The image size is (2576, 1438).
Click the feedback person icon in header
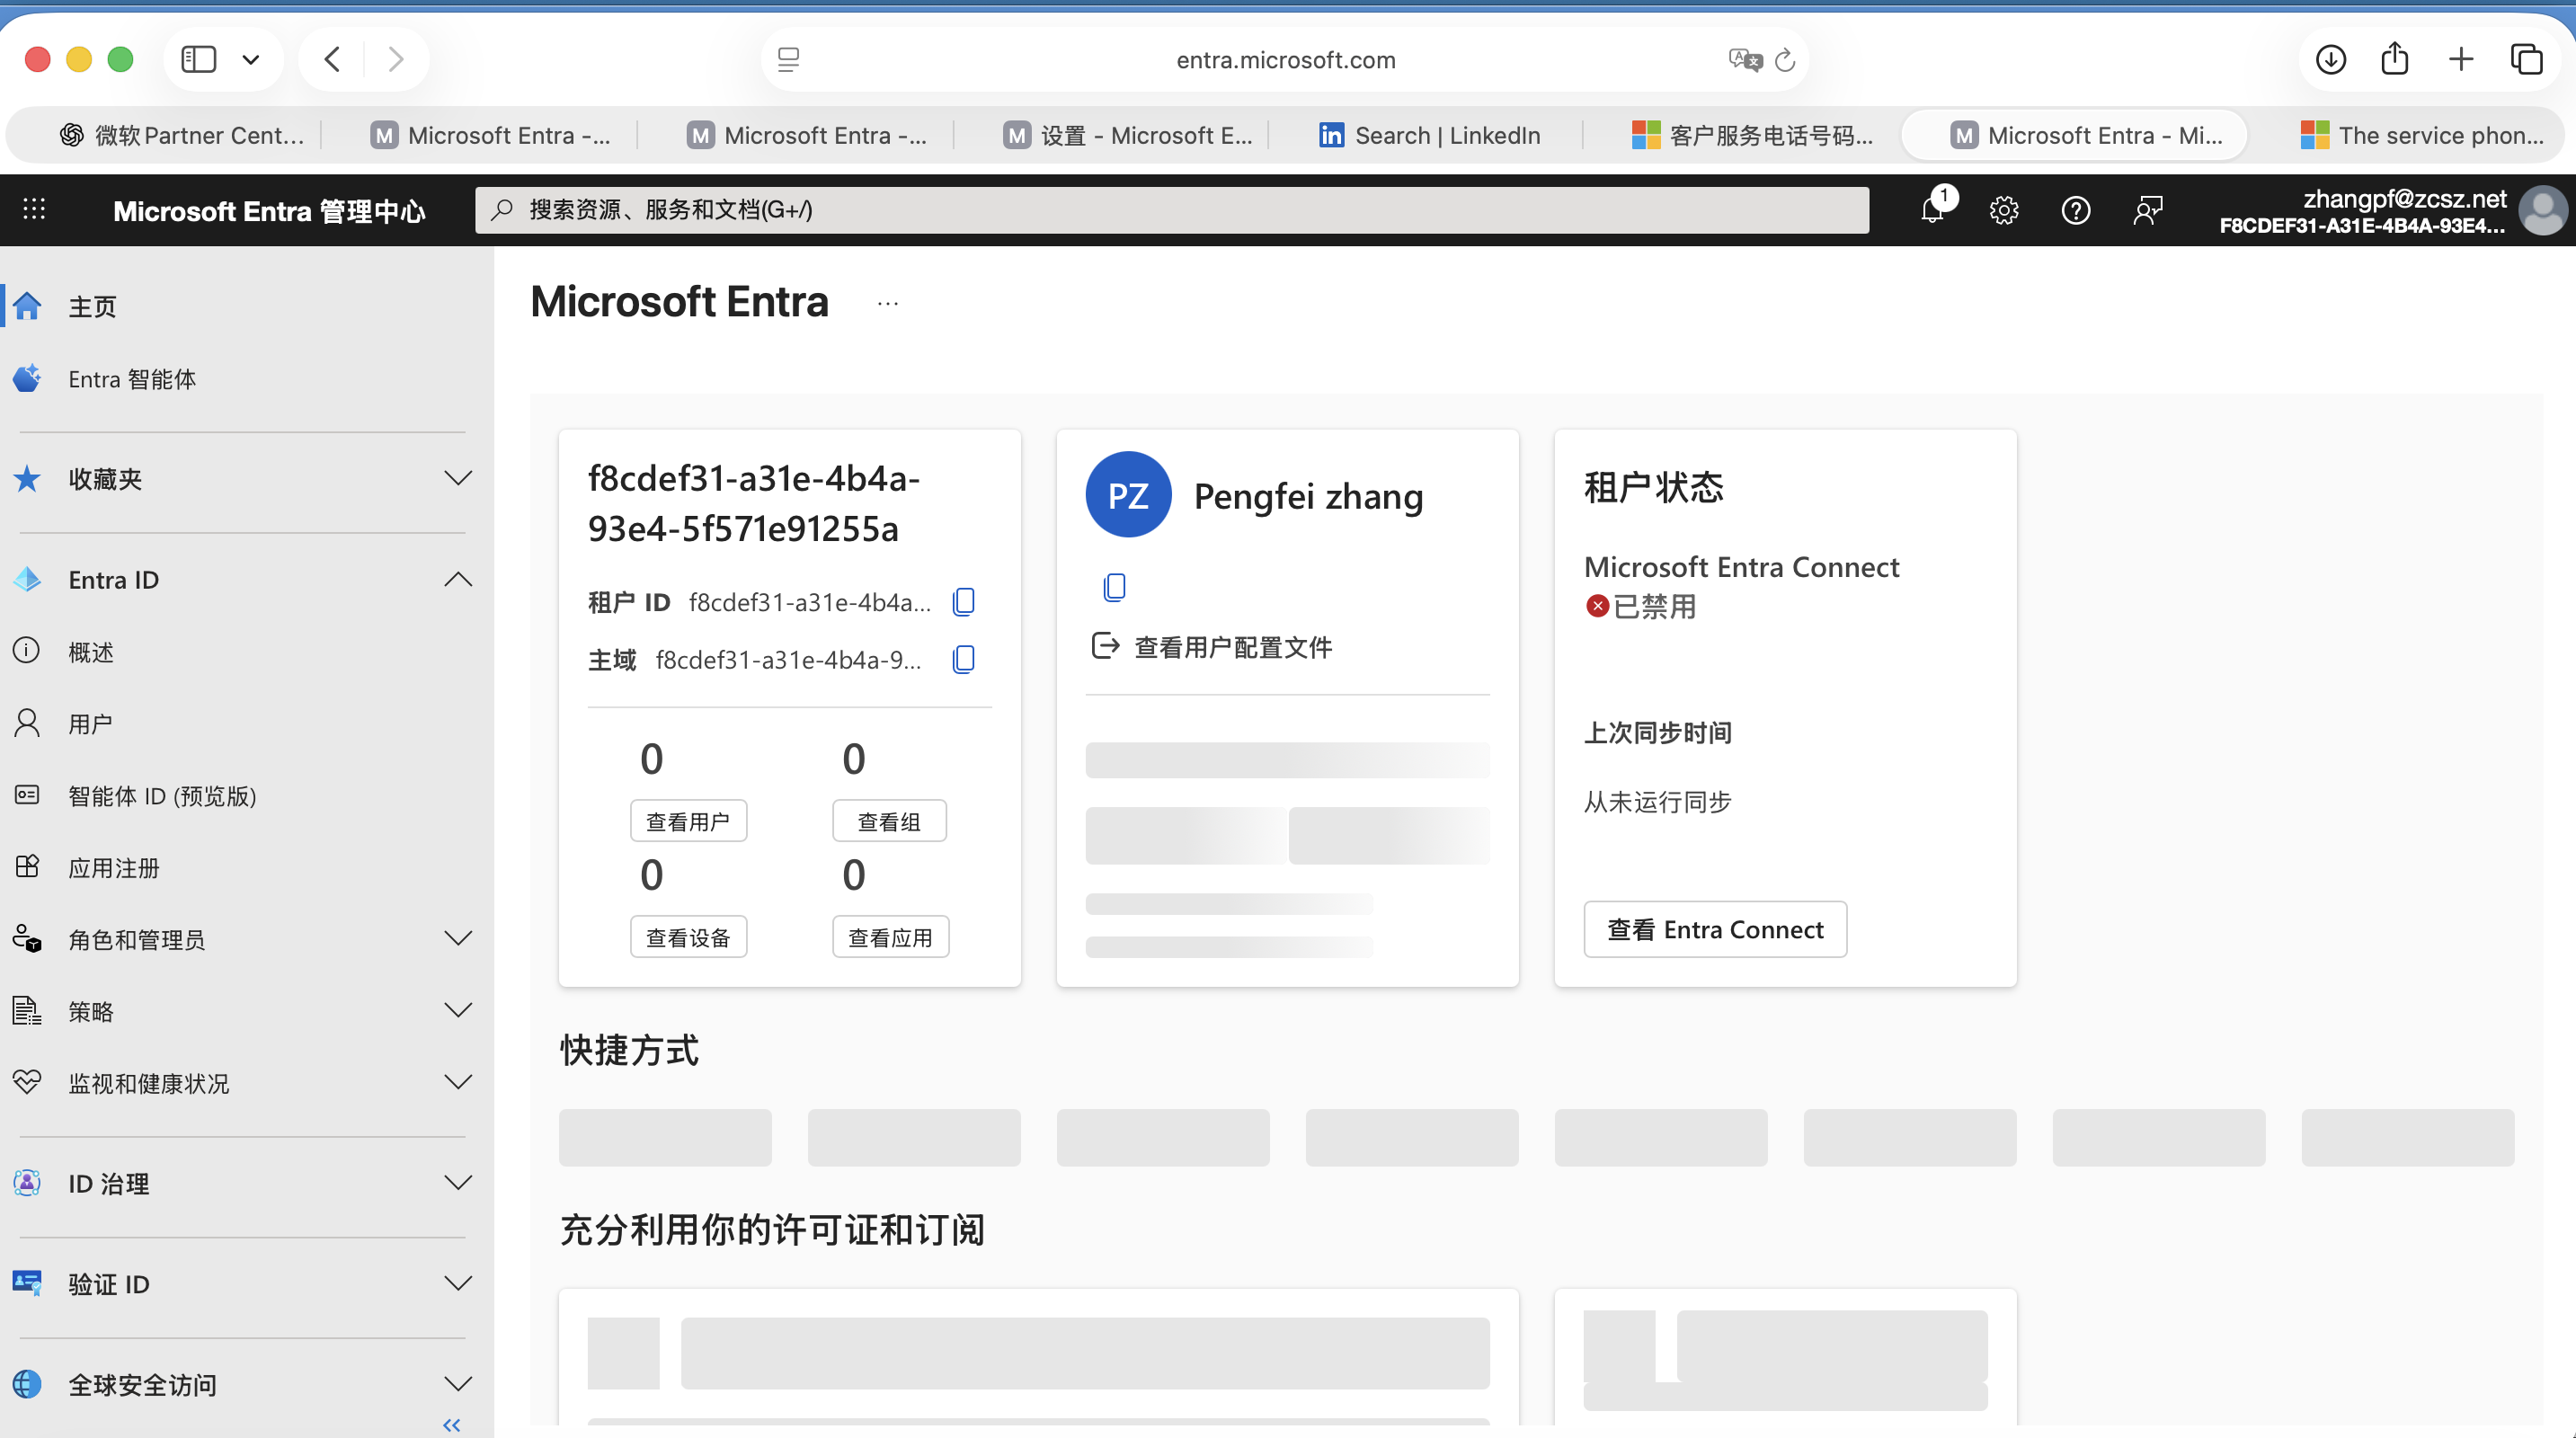[x=2147, y=211]
